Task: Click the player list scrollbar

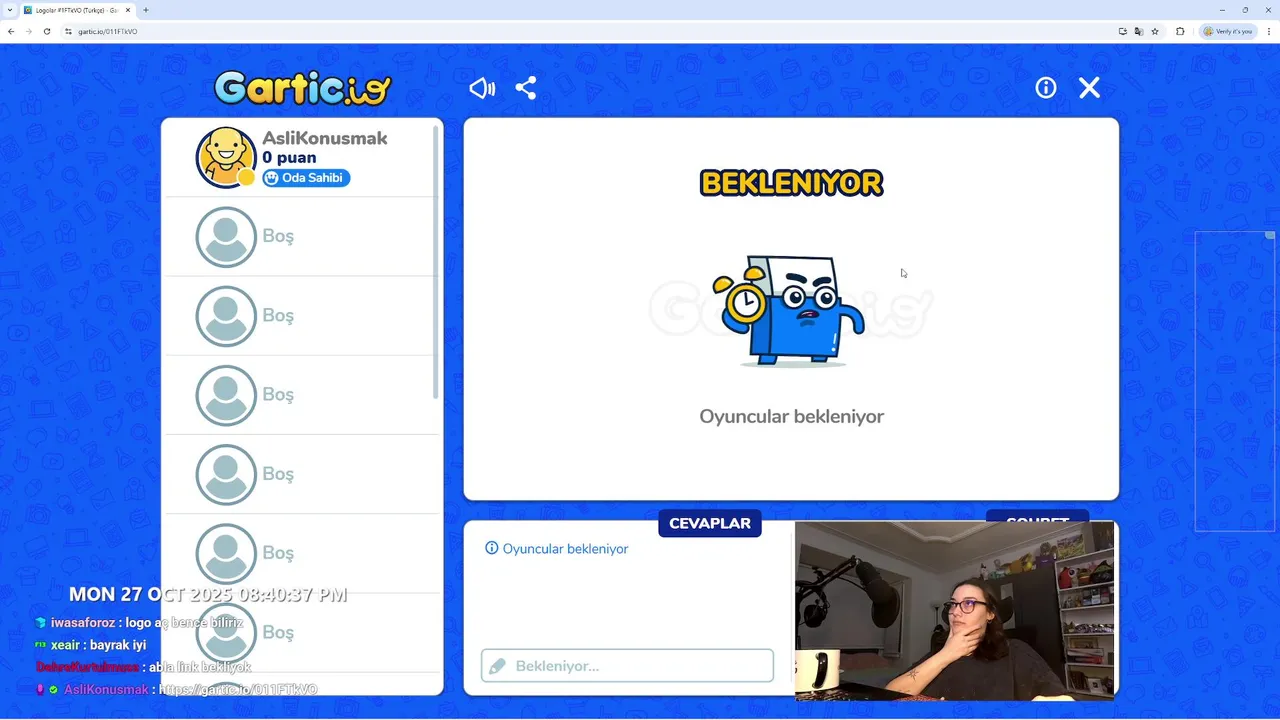Action: [x=437, y=260]
